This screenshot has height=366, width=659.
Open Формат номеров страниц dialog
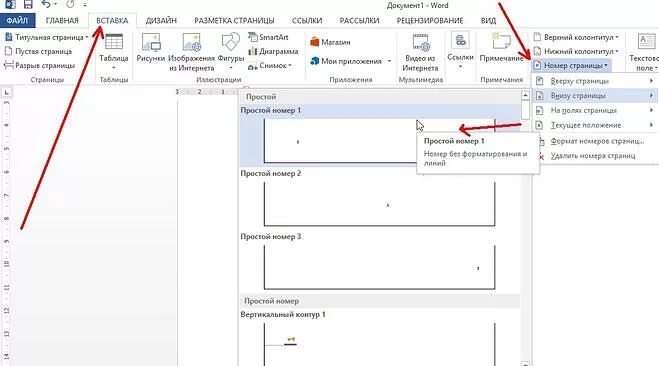pyautogui.click(x=597, y=141)
